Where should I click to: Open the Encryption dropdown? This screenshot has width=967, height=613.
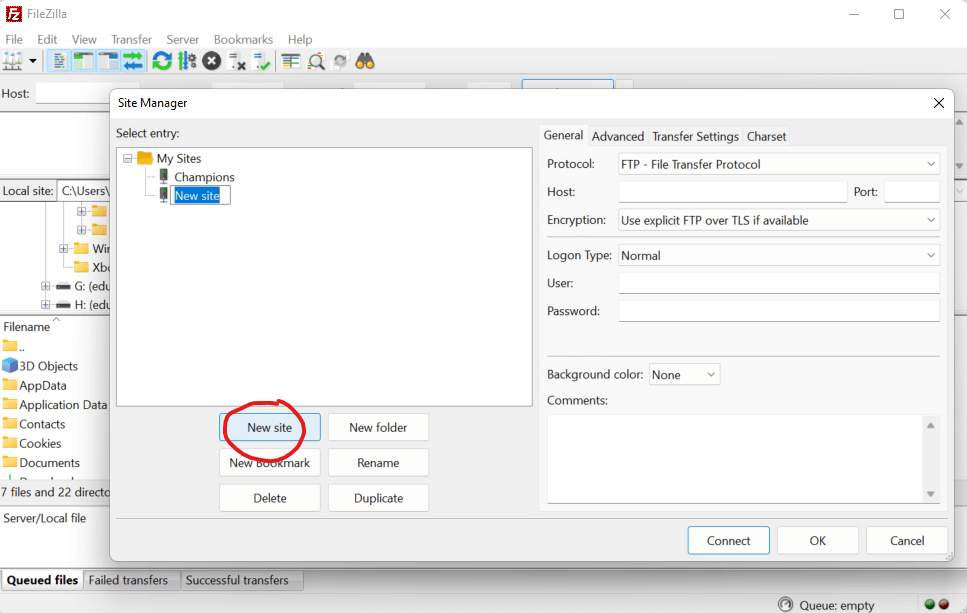pos(779,220)
